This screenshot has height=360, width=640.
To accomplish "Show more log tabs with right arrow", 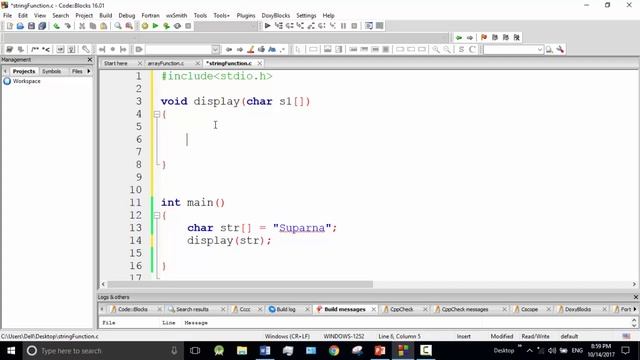I will click(635, 309).
